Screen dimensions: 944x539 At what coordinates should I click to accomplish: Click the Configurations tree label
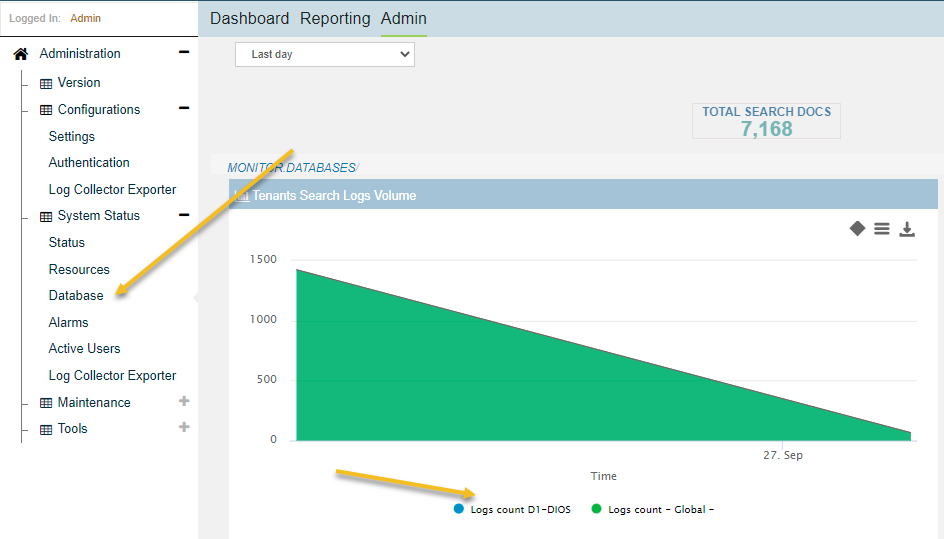click(x=99, y=110)
